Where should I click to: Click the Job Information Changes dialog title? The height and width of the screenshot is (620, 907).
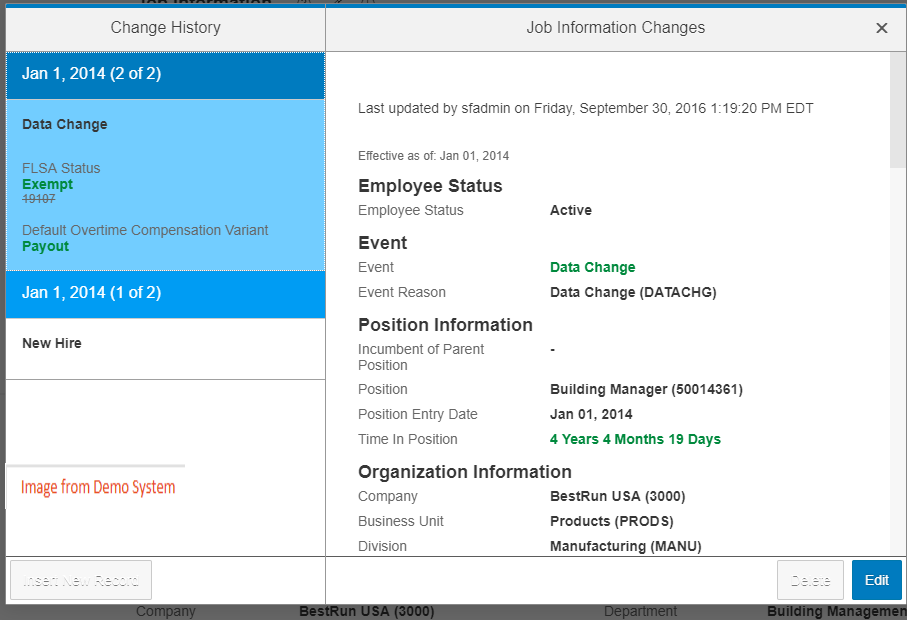click(x=615, y=28)
